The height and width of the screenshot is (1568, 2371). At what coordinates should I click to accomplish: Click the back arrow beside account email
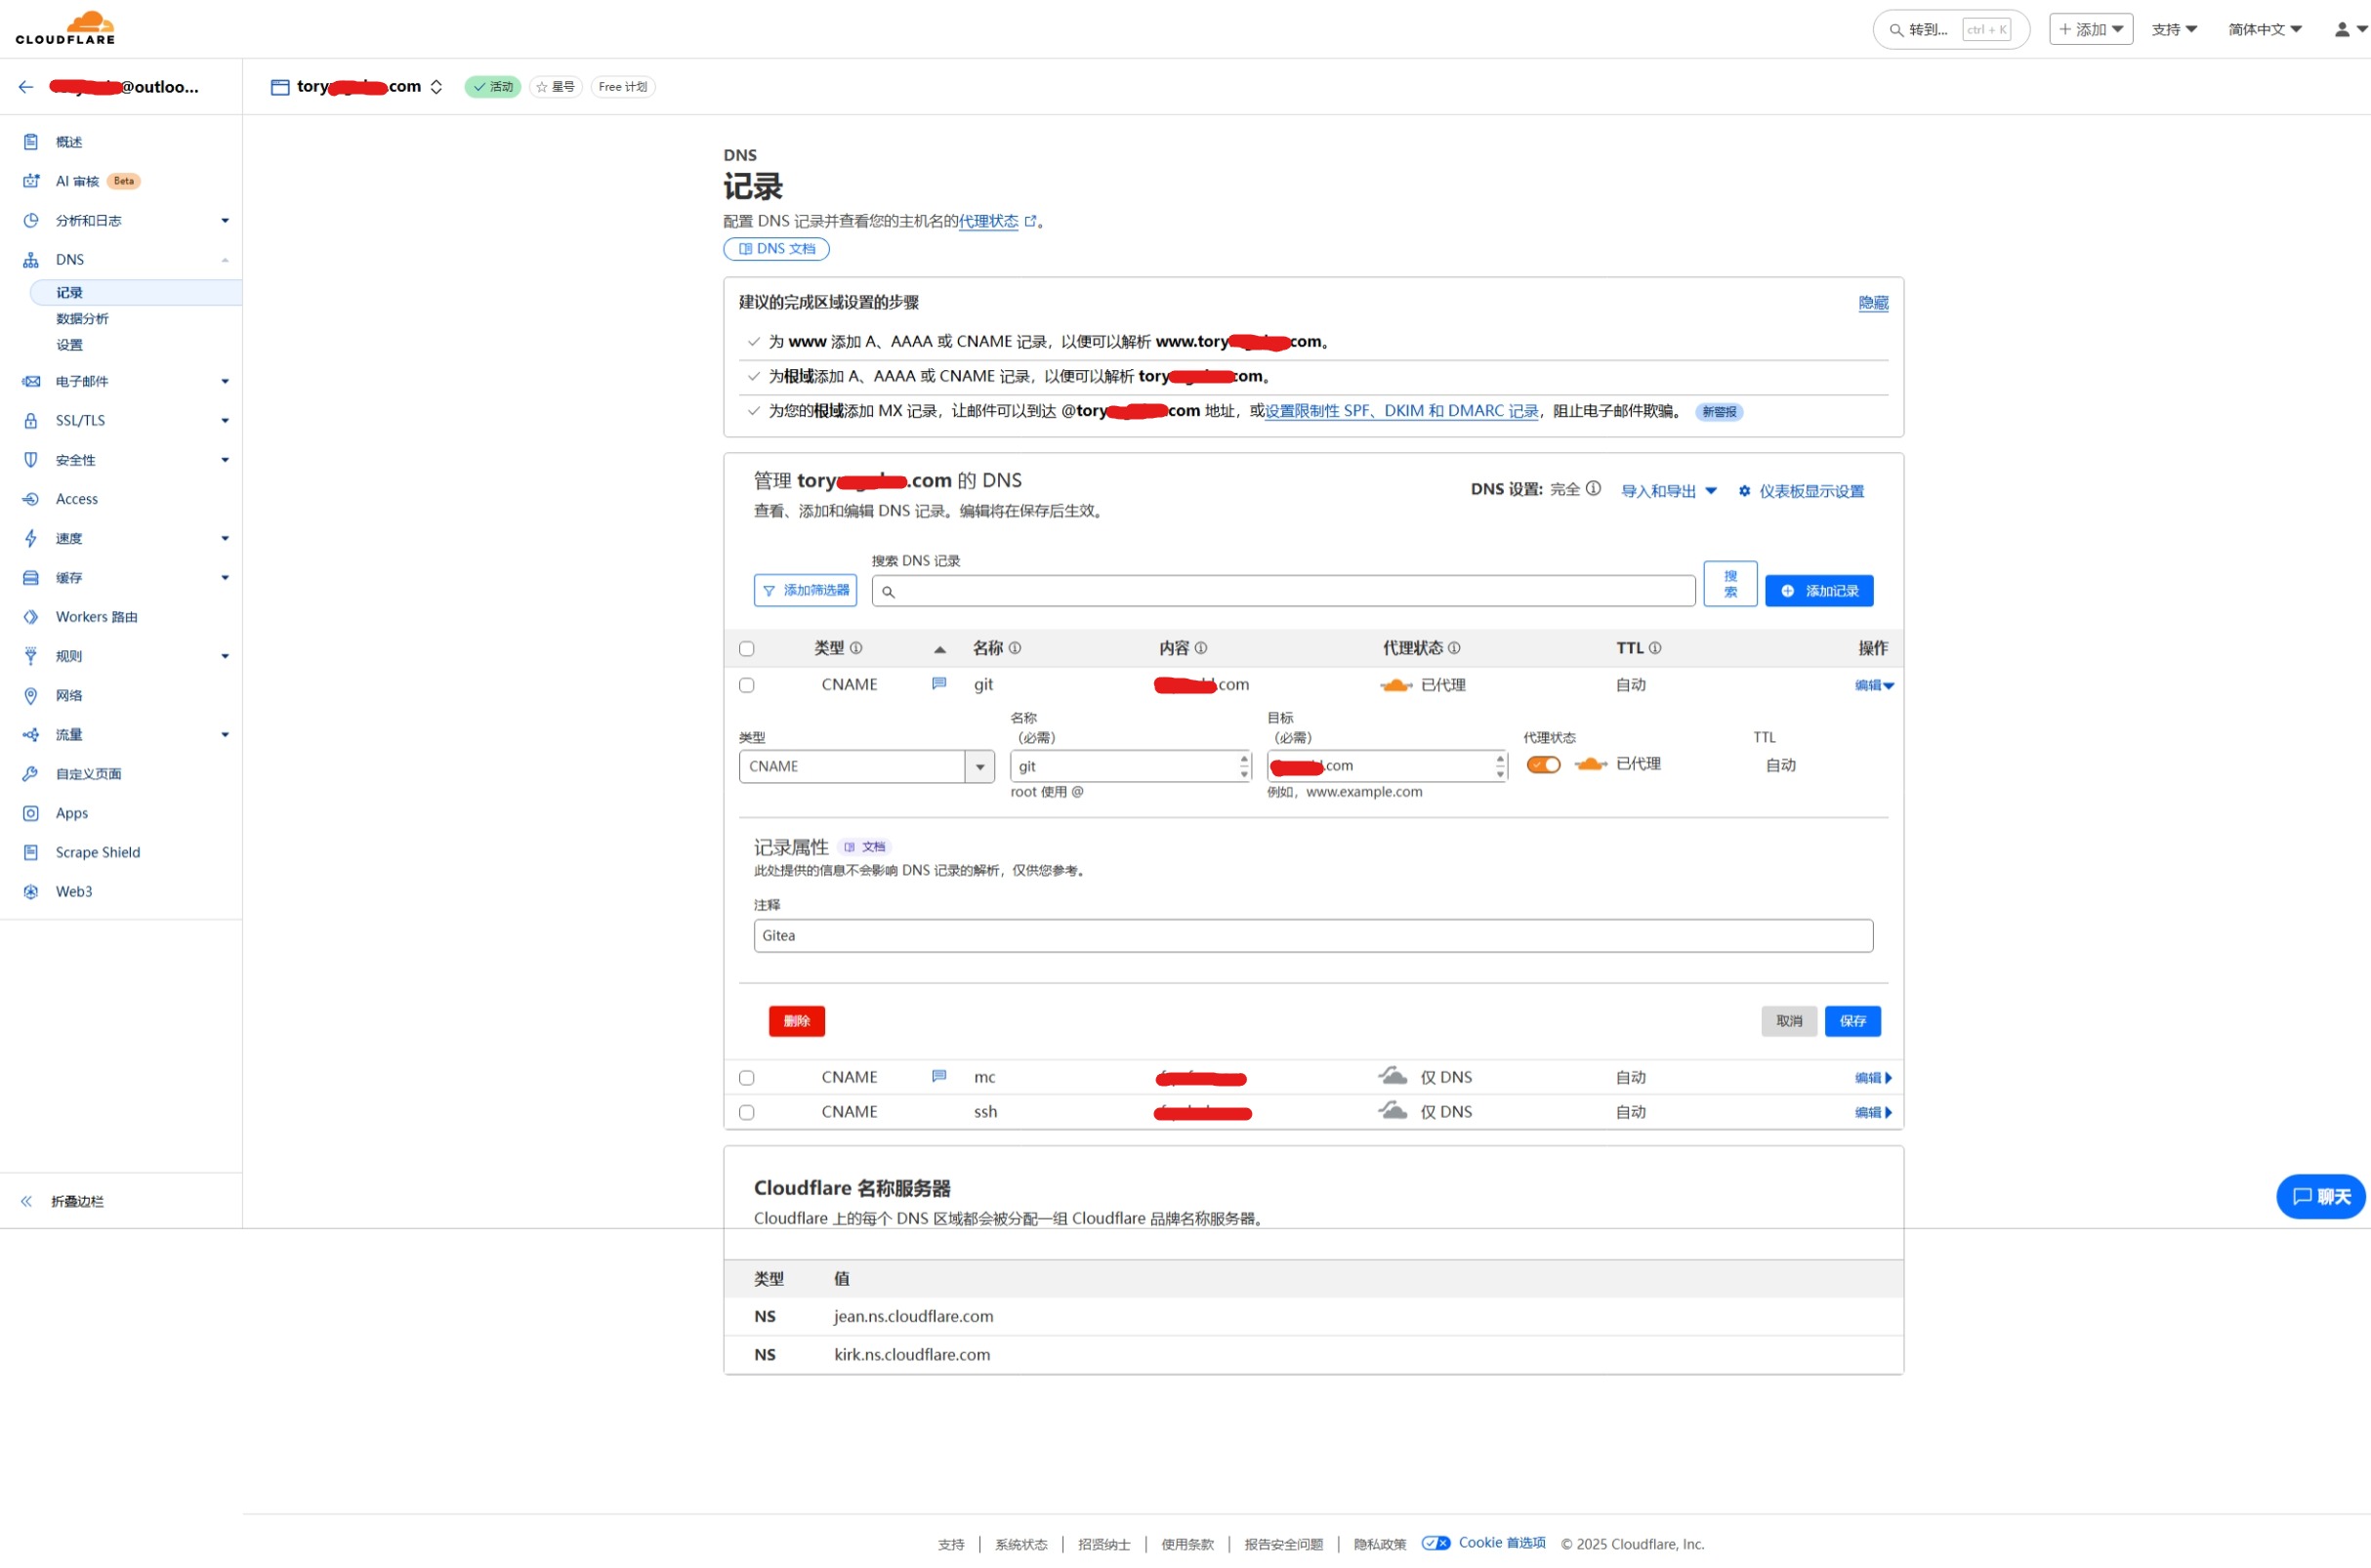pos(26,87)
